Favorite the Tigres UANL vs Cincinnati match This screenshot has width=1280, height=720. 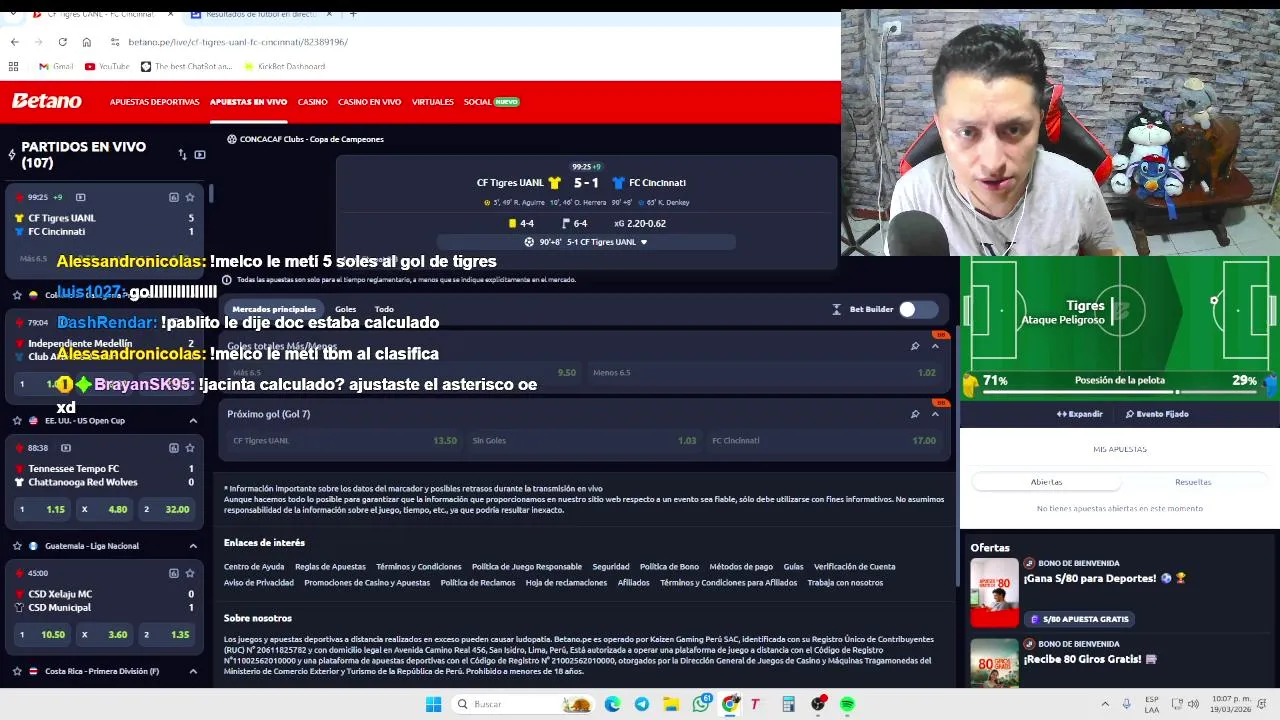pos(189,197)
